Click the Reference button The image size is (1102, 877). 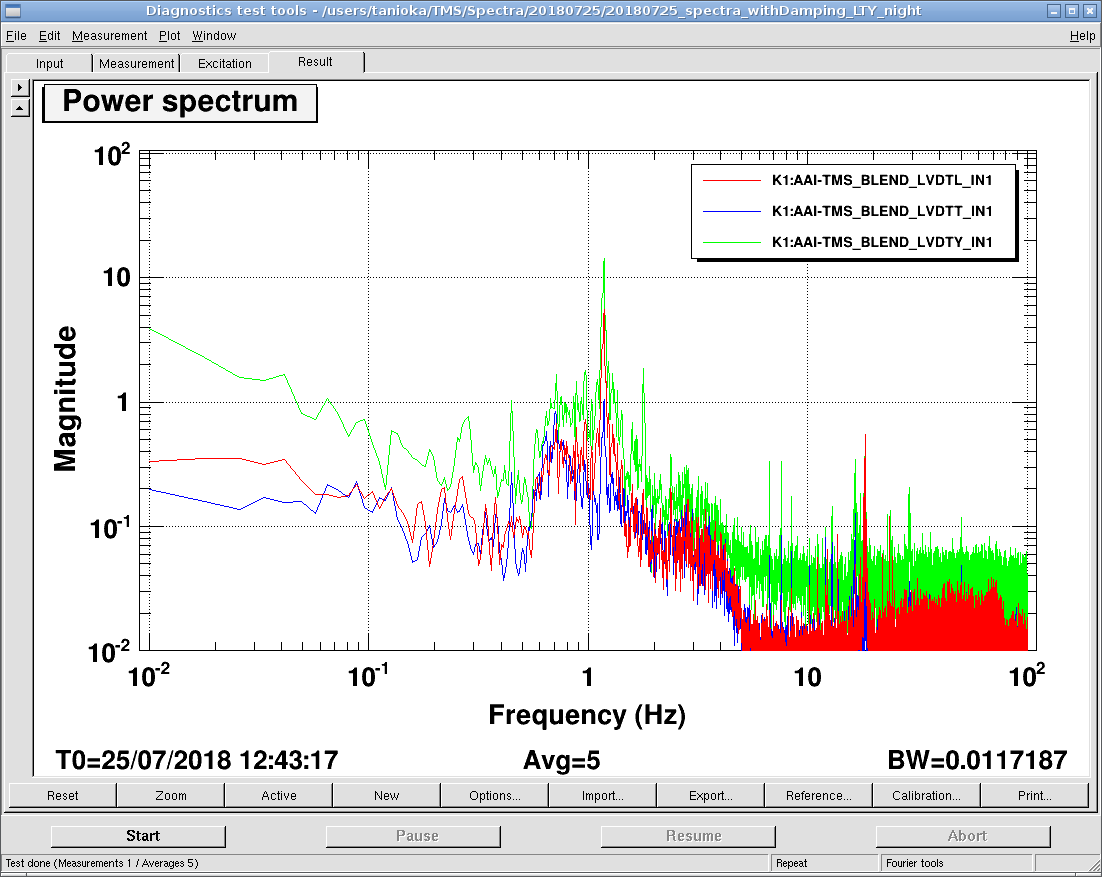coord(819,796)
